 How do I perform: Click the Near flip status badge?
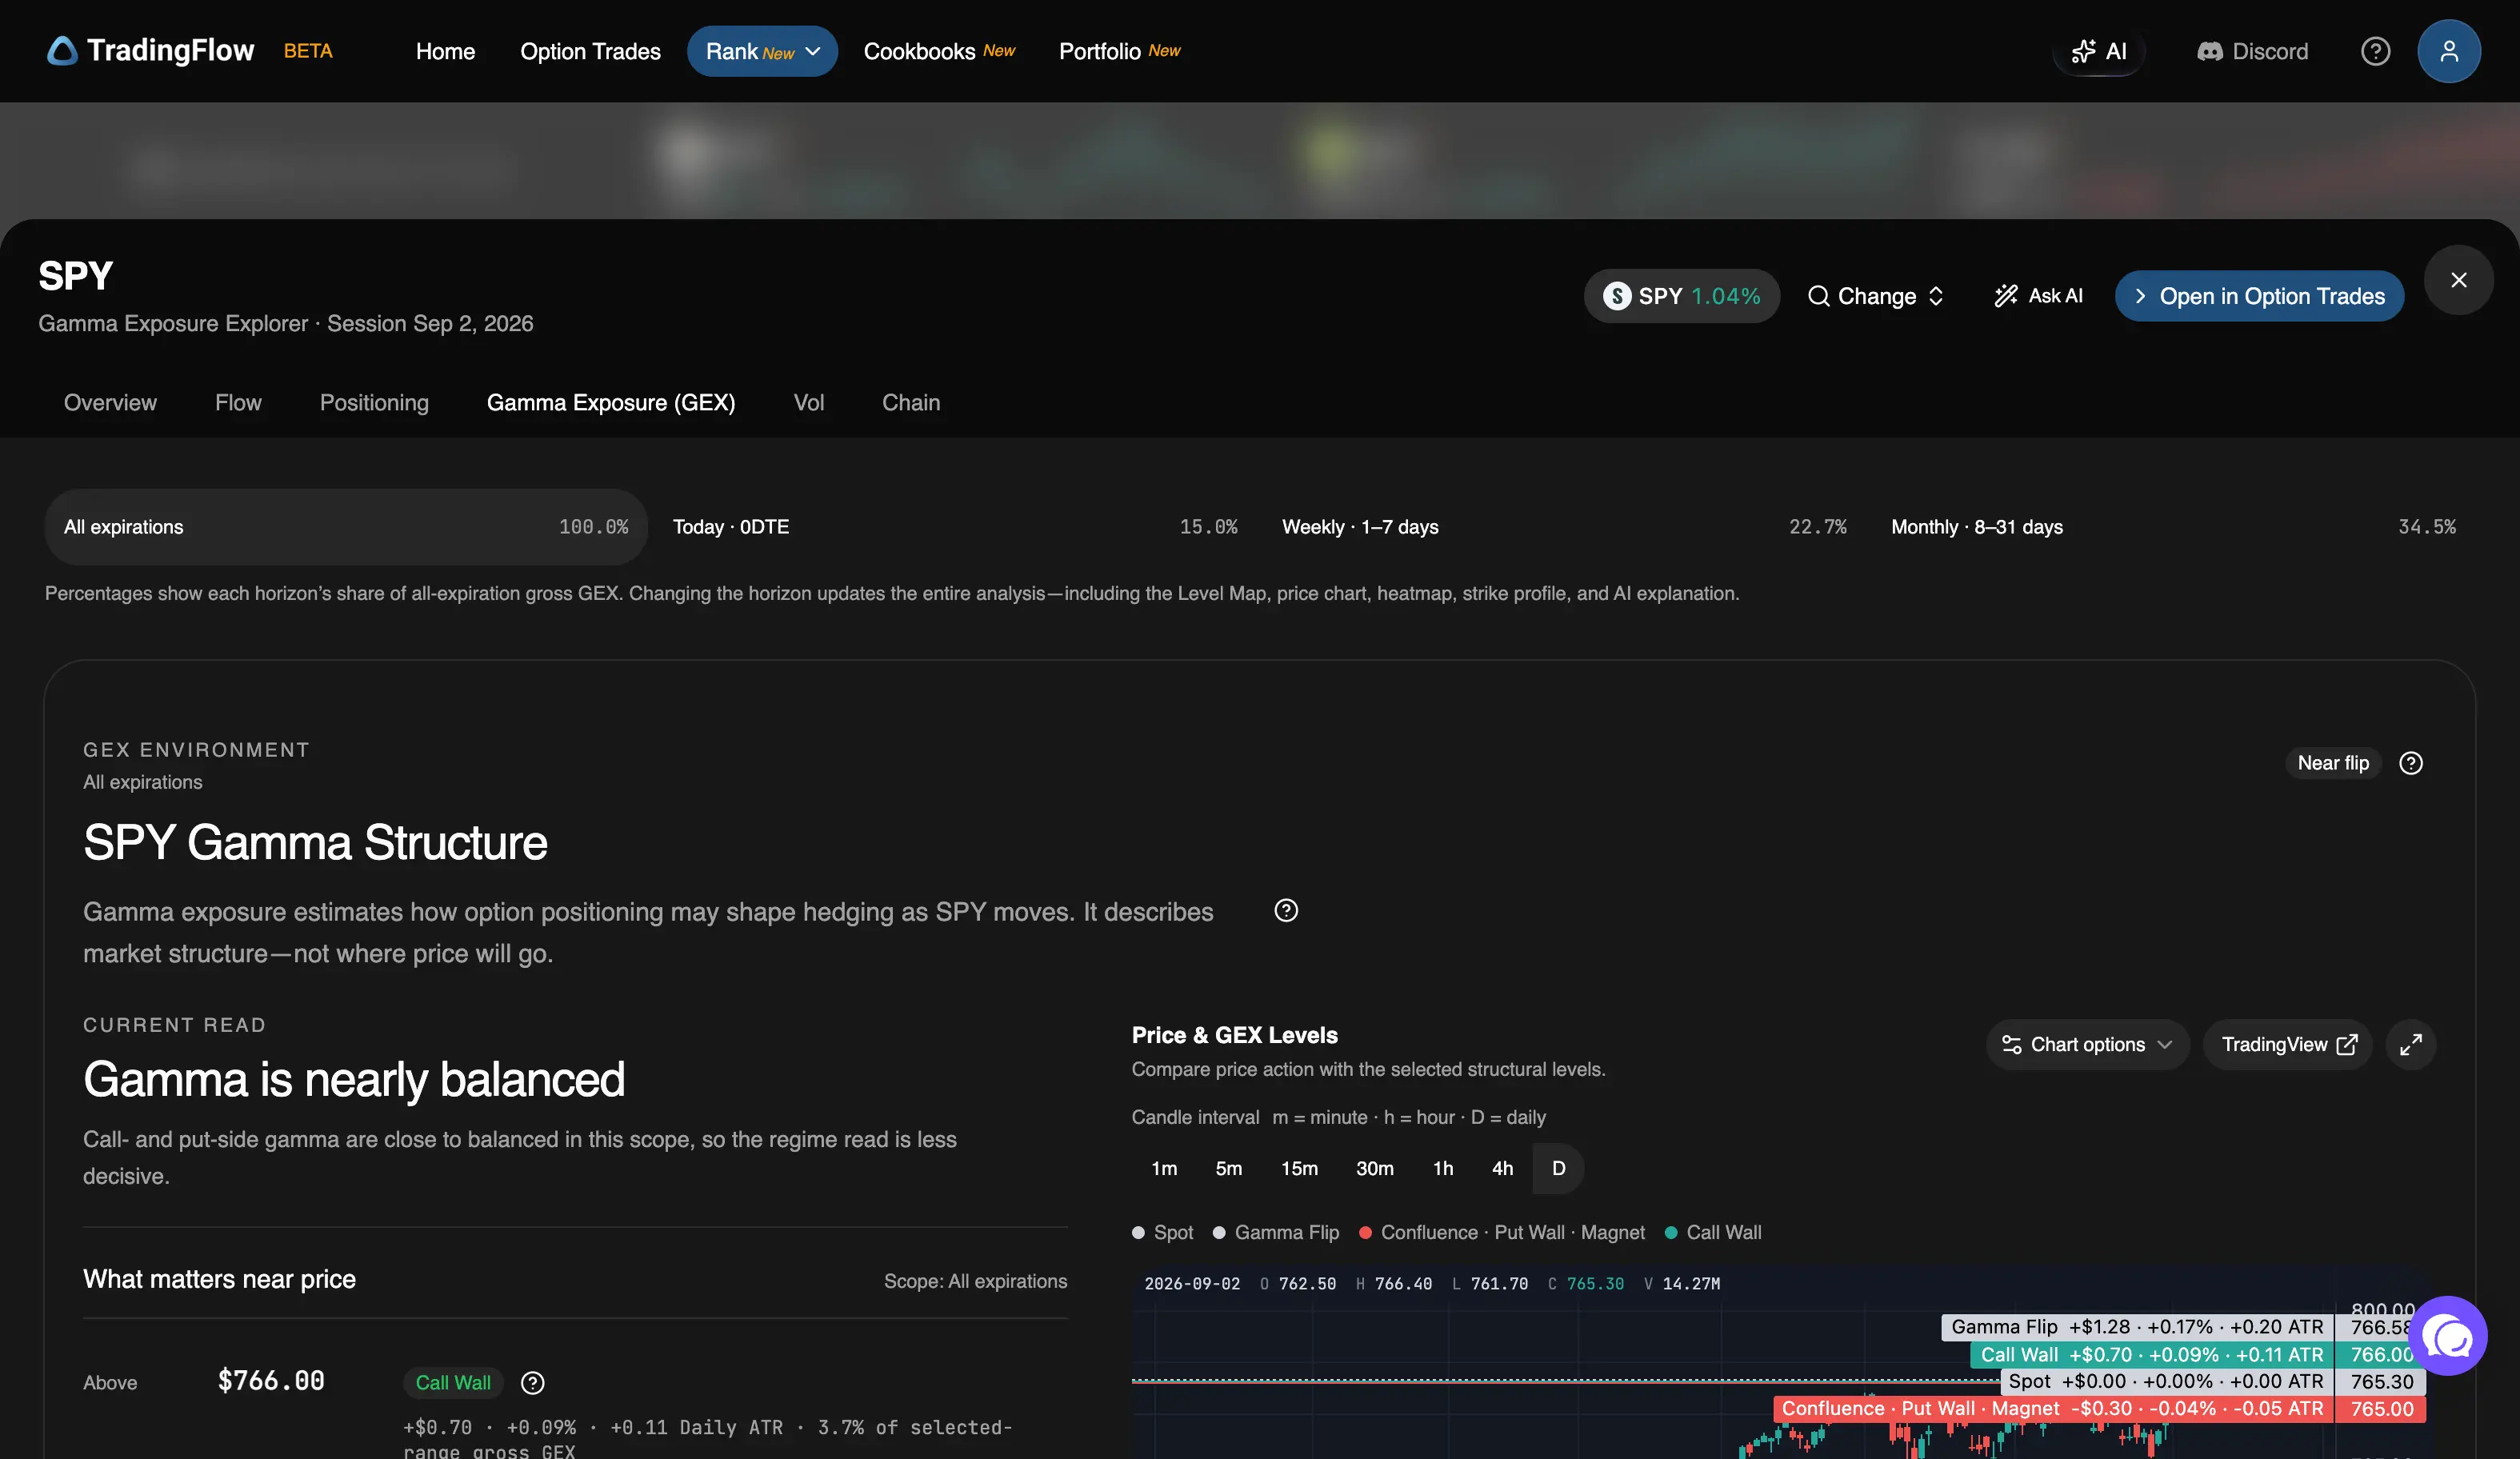pos(2333,763)
